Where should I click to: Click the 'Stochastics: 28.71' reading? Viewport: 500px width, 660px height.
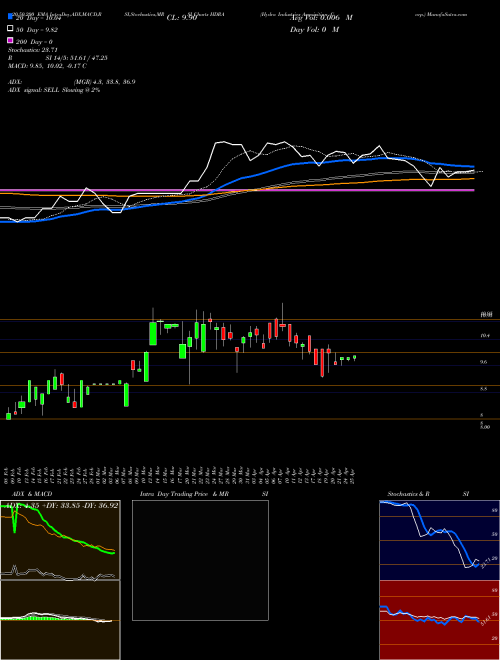pyautogui.click(x=32, y=50)
